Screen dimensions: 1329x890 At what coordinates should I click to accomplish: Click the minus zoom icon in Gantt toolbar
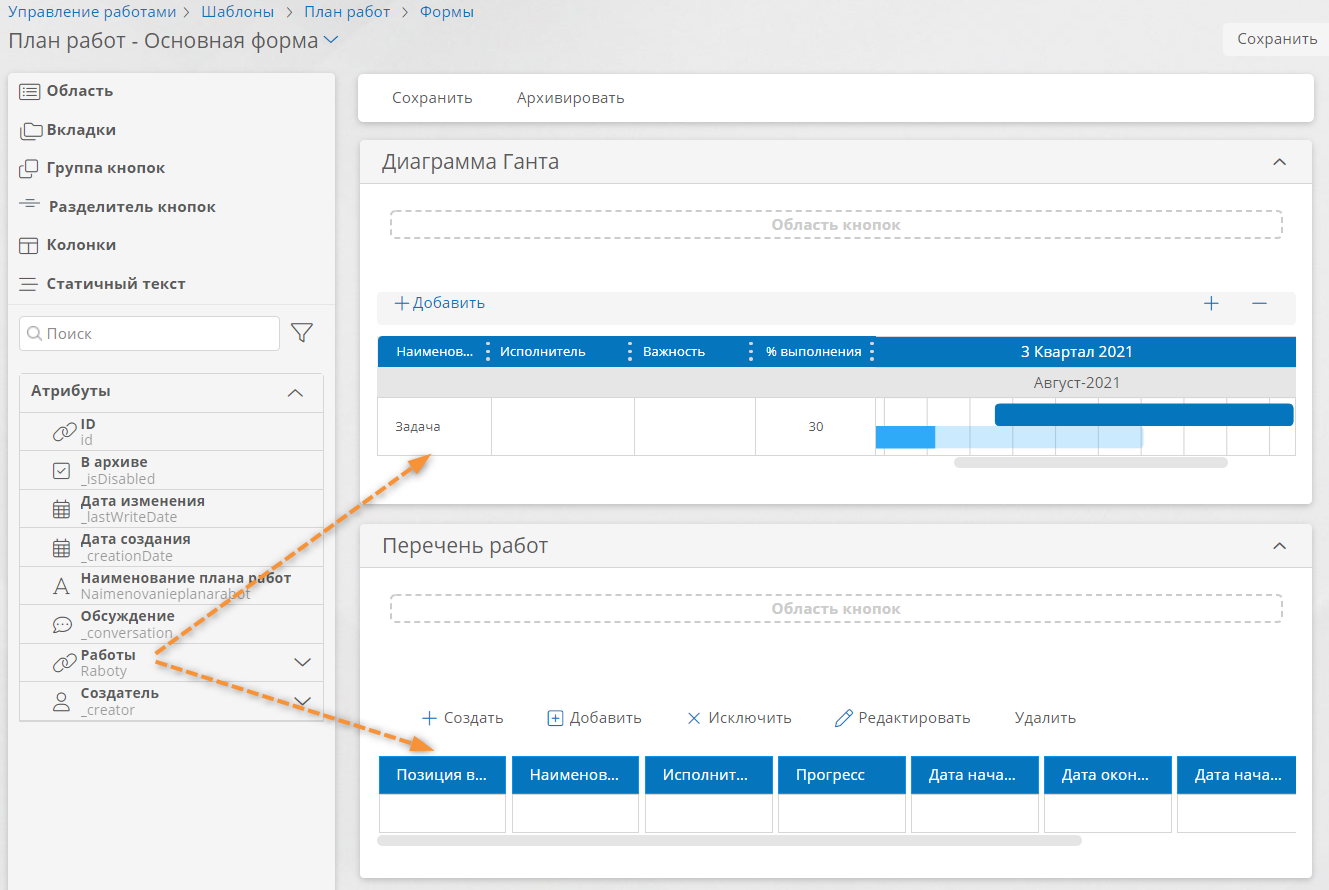(x=1259, y=303)
